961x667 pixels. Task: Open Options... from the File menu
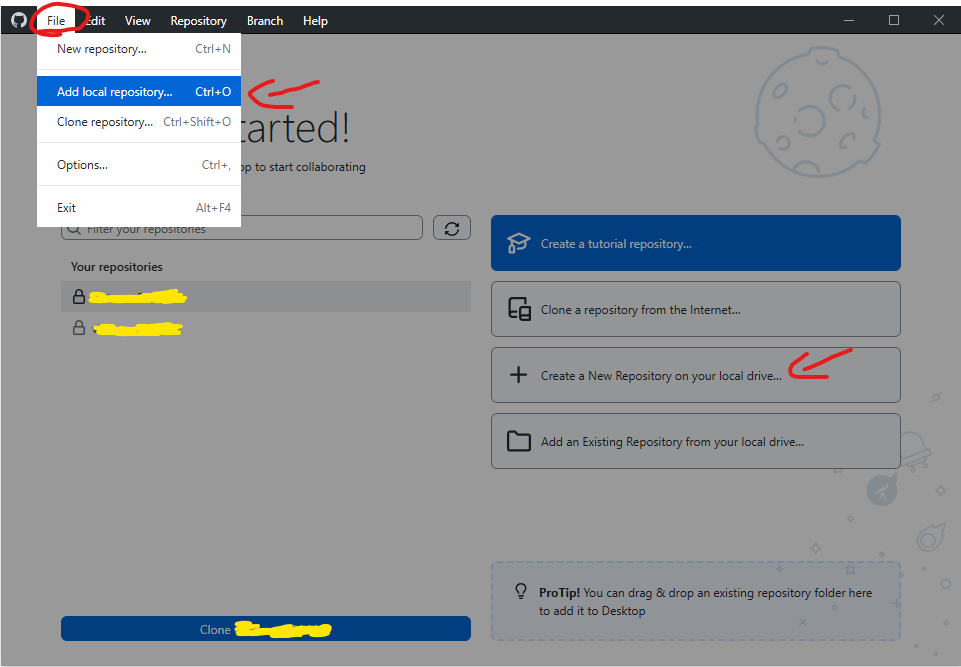(x=139, y=164)
